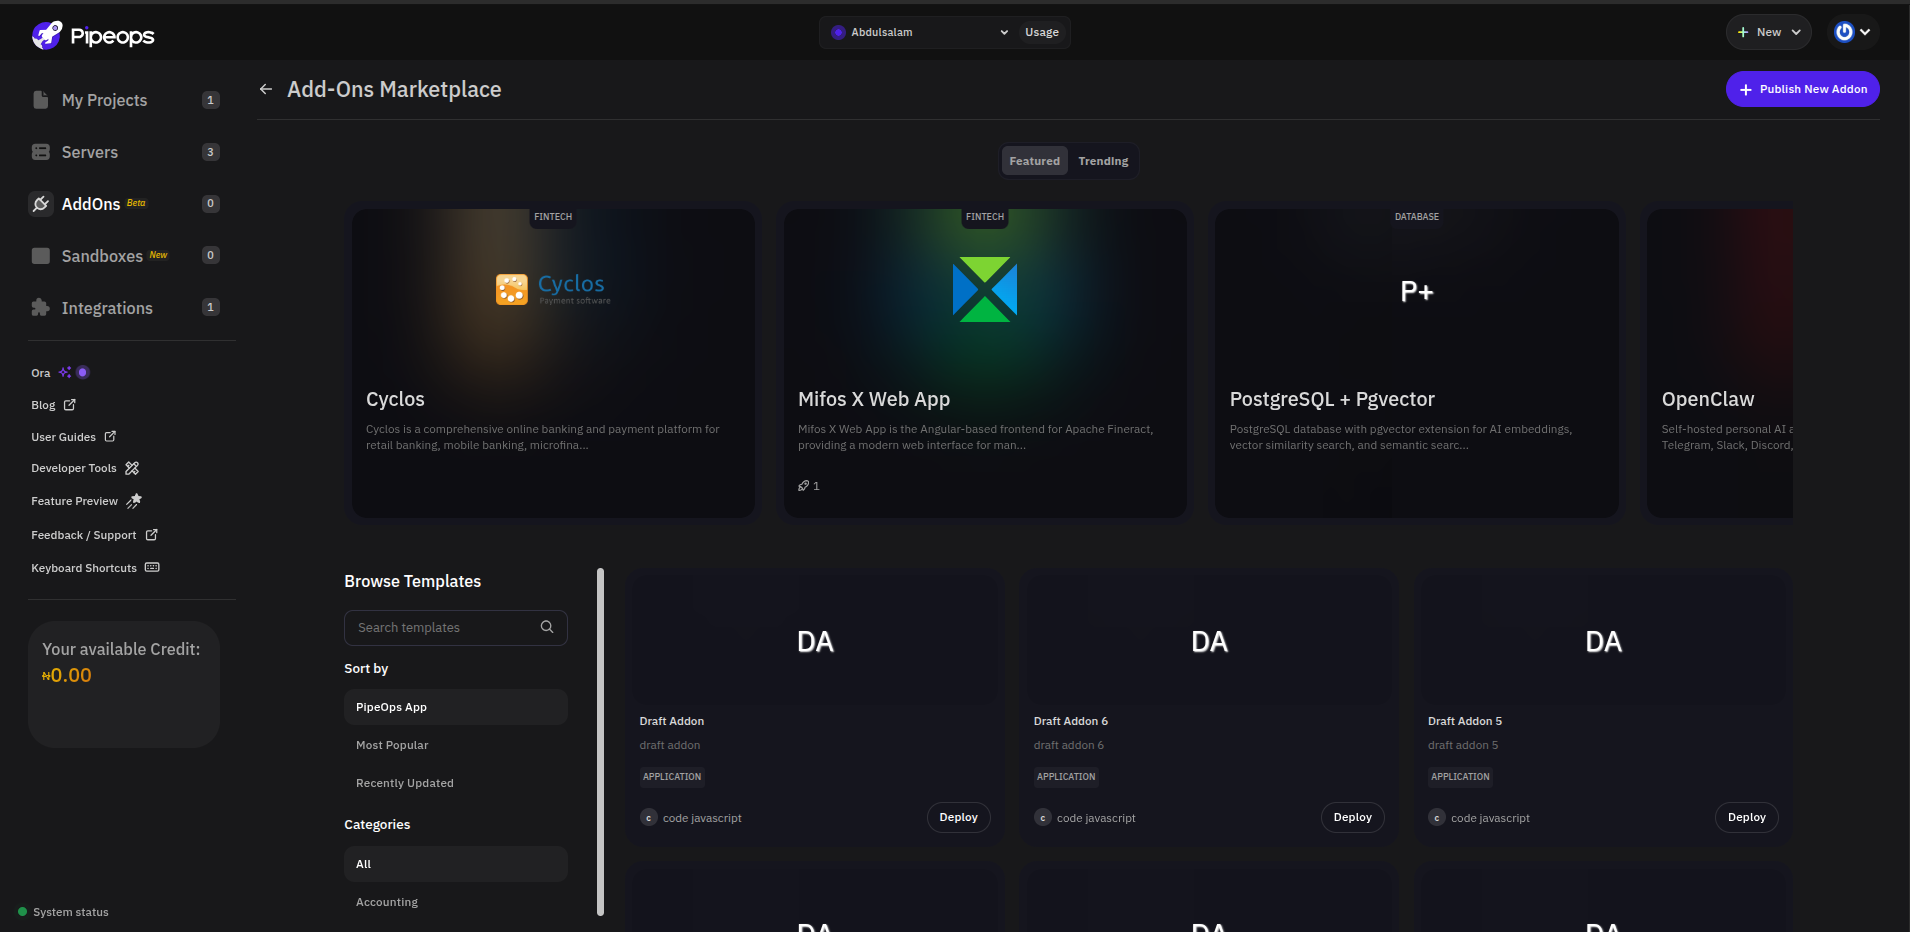Open Integrations sidebar item

(126, 308)
